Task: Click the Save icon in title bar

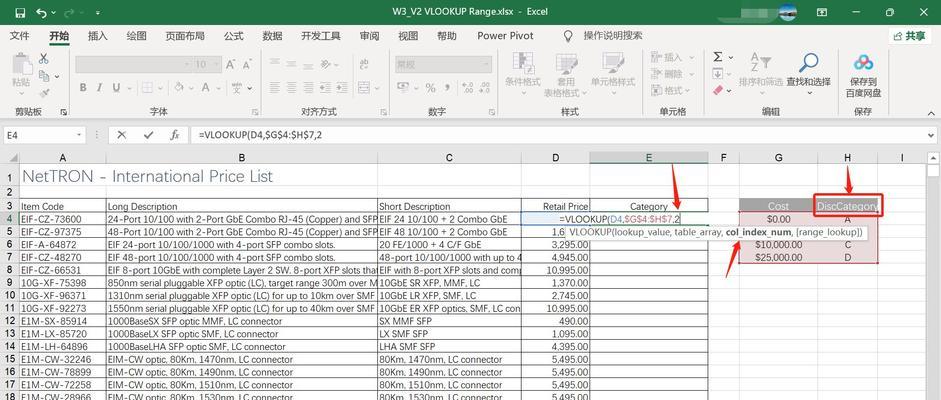Action: (20, 13)
